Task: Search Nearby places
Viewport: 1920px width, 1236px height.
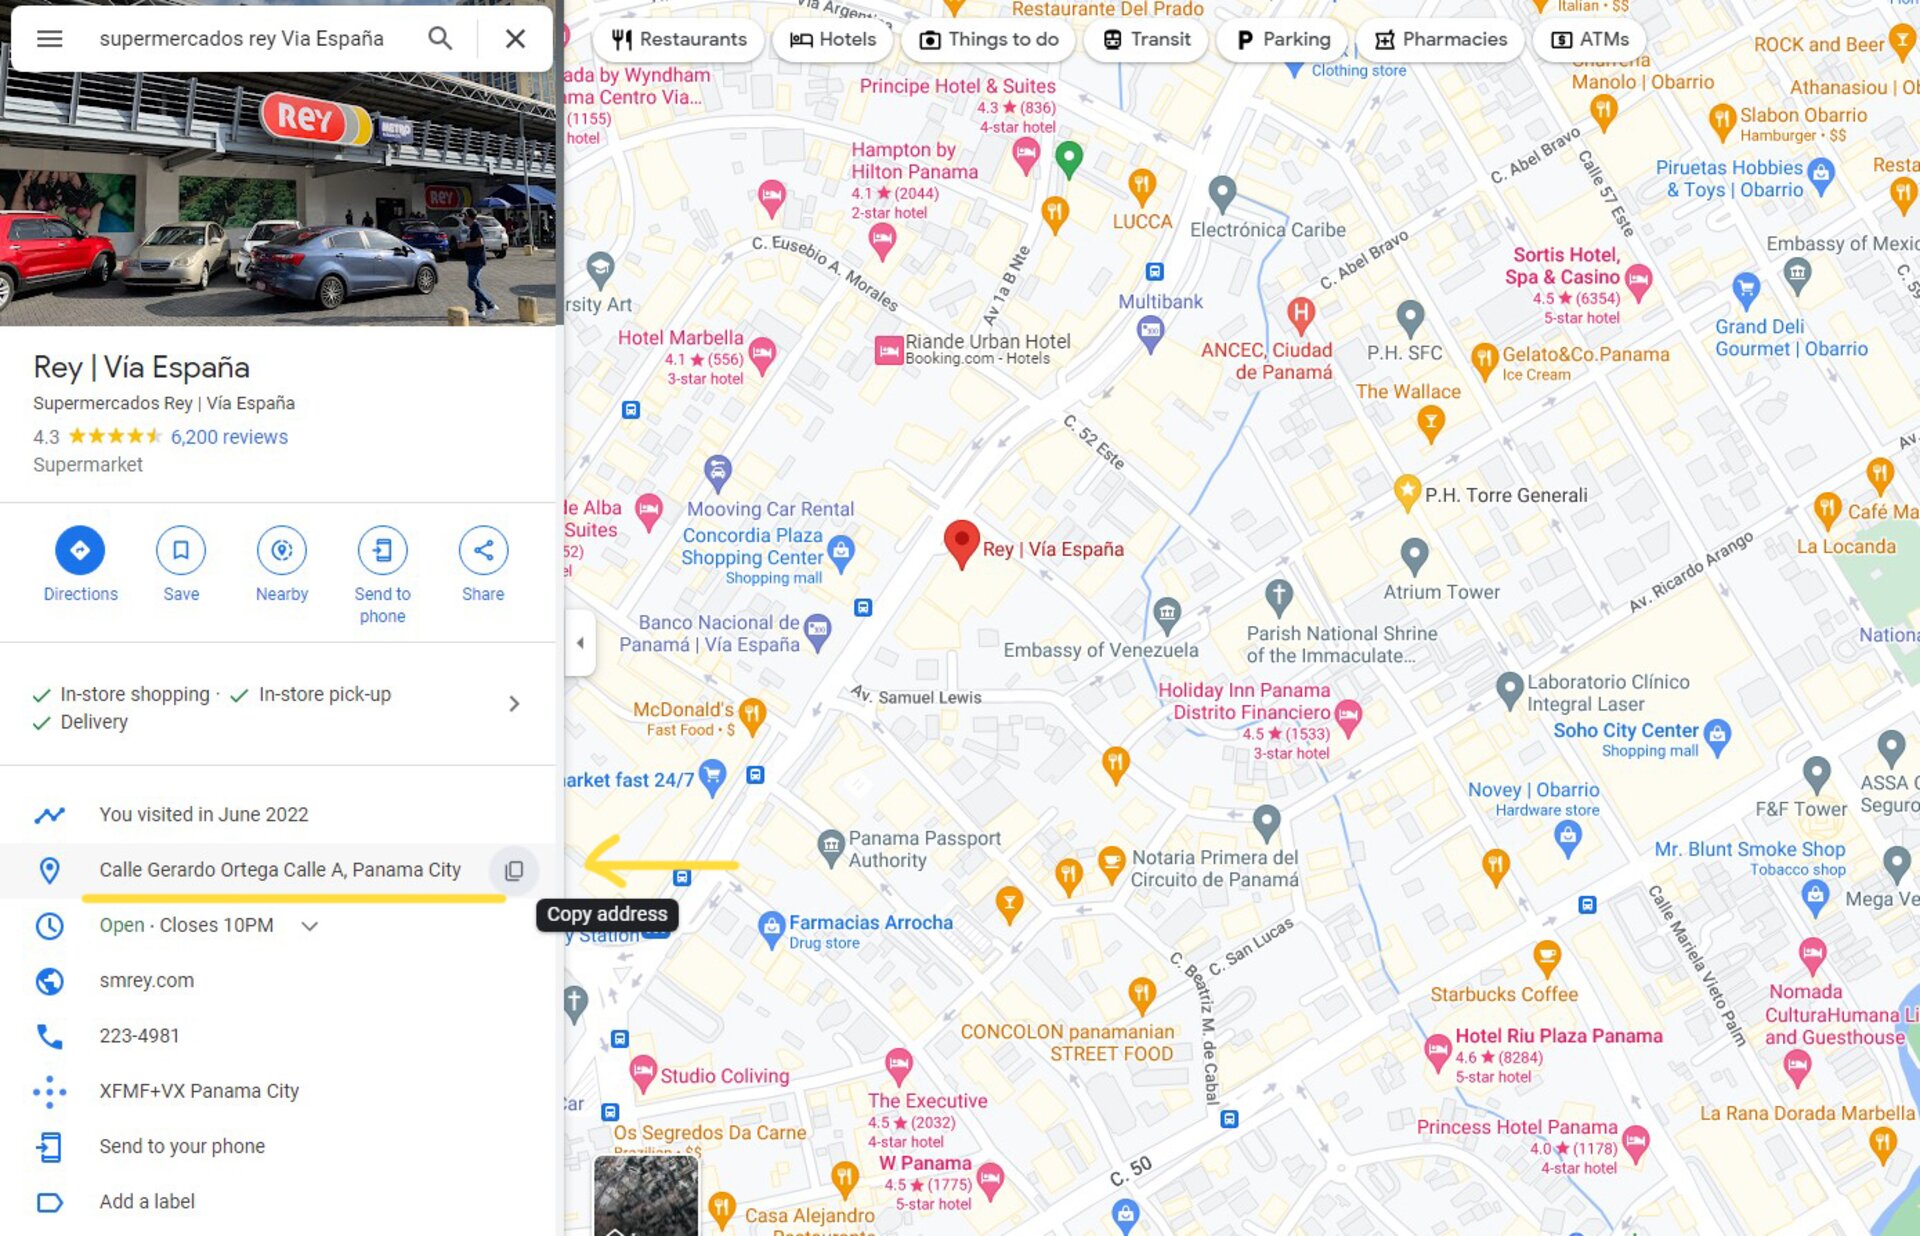Action: point(282,565)
